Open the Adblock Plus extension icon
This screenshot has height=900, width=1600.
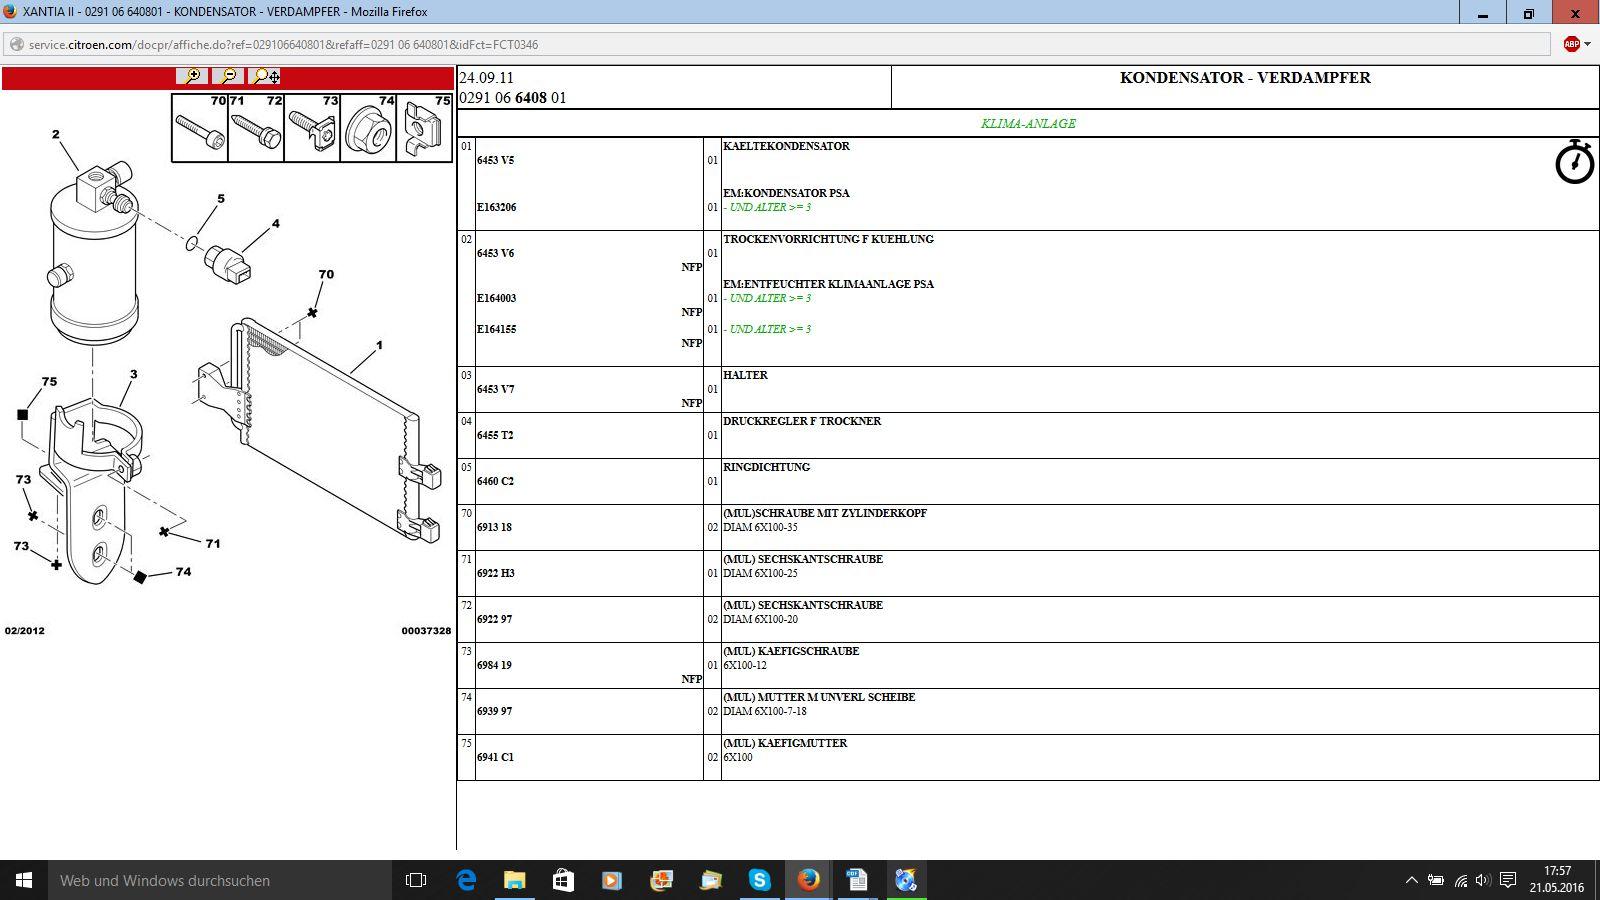pos(1571,44)
